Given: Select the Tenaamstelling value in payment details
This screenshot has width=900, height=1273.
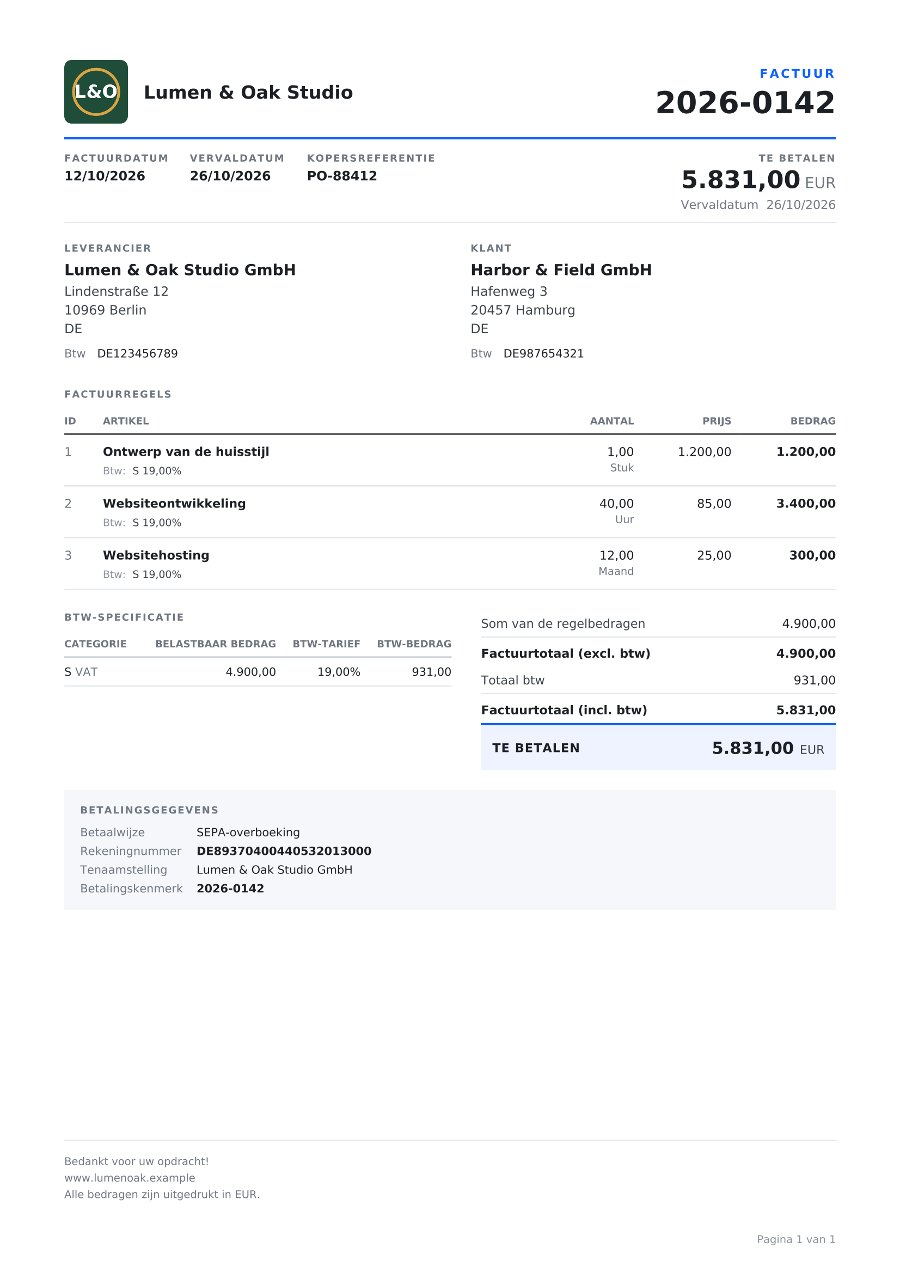Looking at the screenshot, I should point(275,870).
